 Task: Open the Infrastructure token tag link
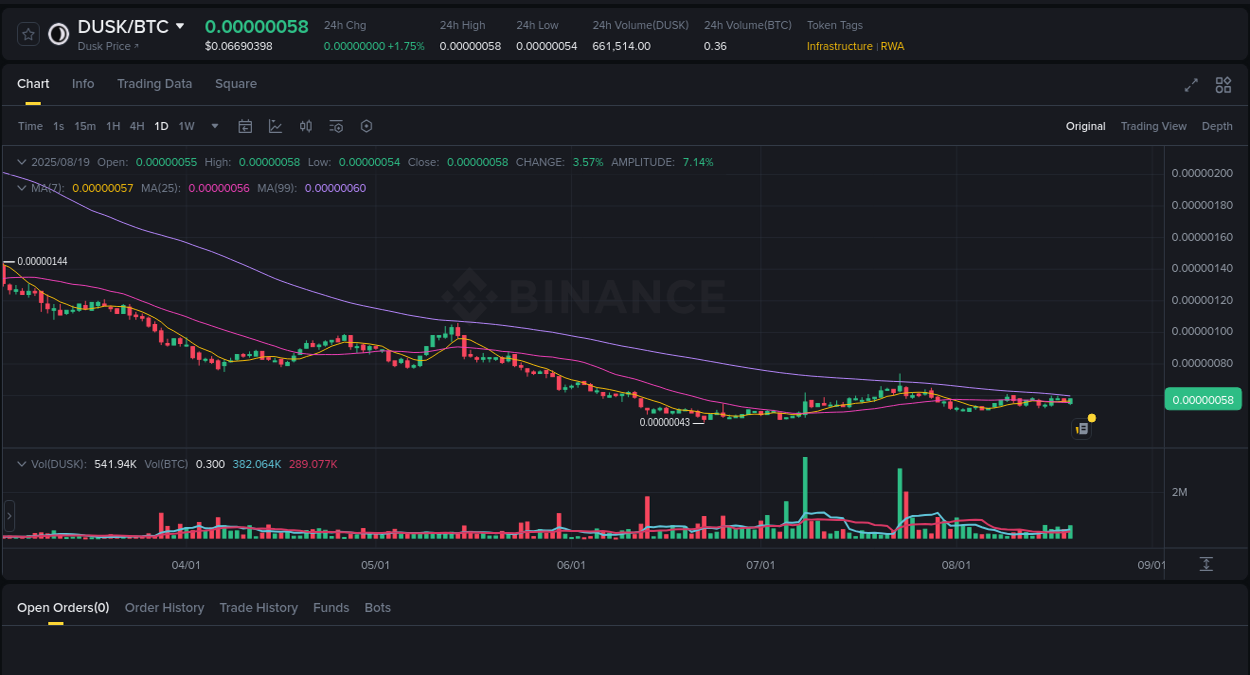[839, 46]
